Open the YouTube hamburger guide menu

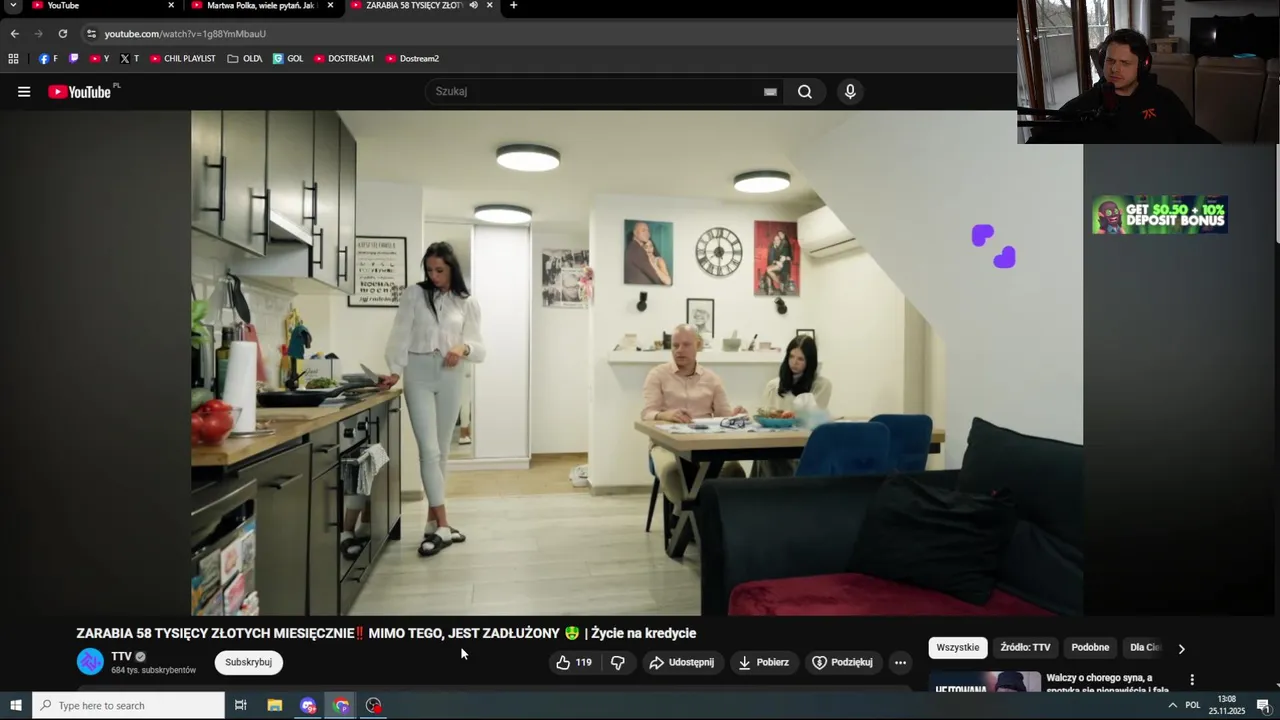click(x=24, y=92)
